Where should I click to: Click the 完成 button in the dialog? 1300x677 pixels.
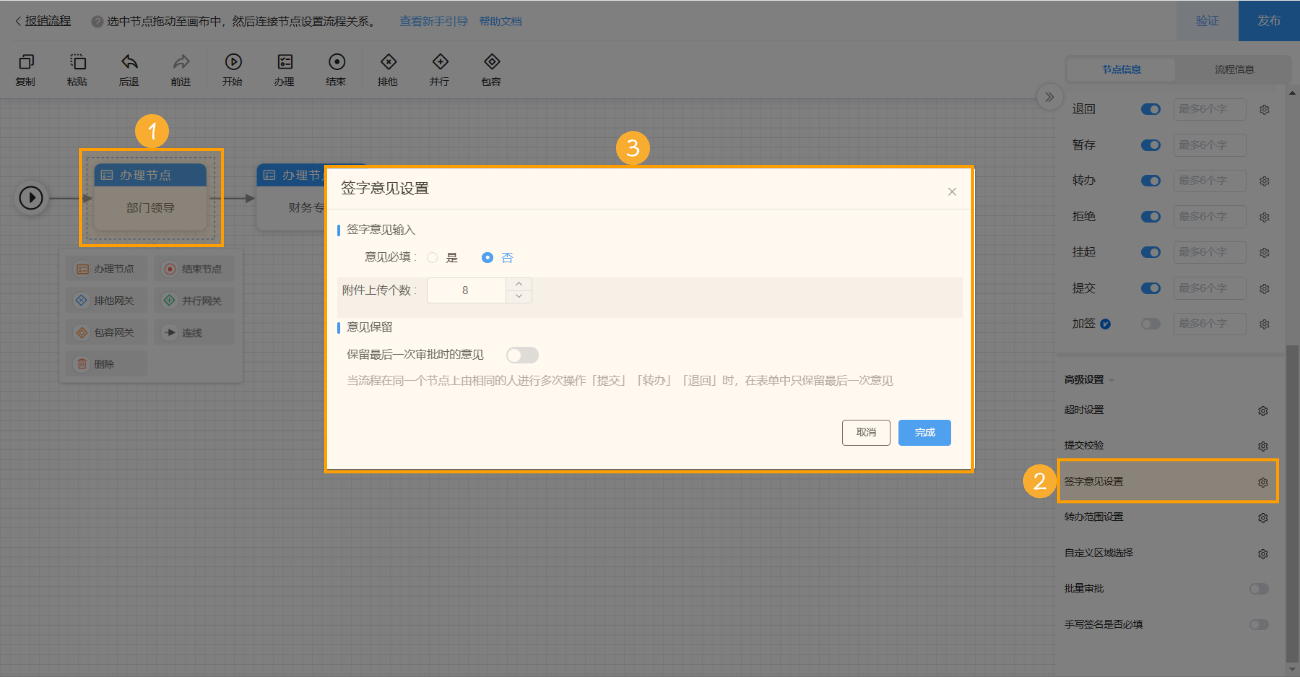pyautogui.click(x=924, y=432)
